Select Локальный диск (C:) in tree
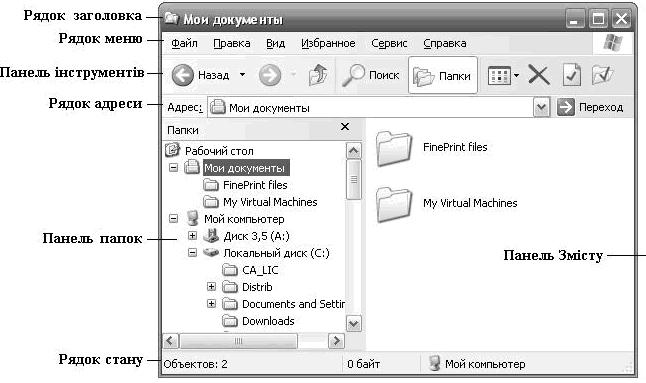The image size is (646, 383). (276, 253)
